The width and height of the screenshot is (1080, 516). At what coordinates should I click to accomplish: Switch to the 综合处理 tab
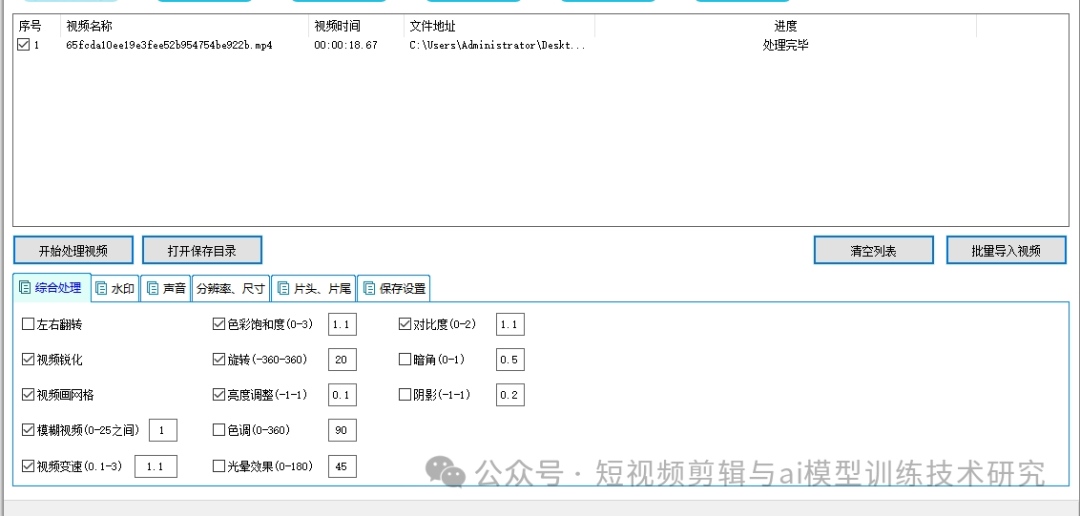pos(52,288)
